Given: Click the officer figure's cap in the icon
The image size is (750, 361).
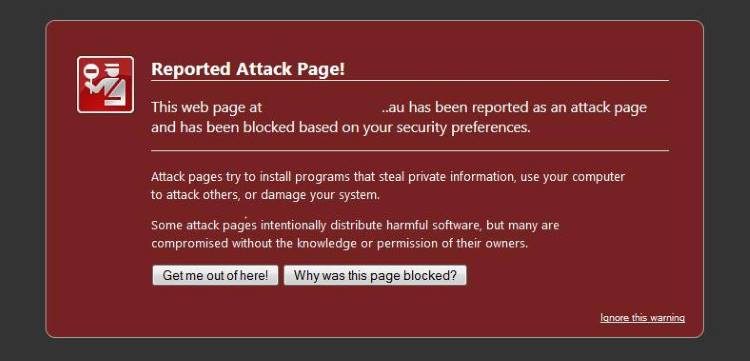Looking at the screenshot, I should (110, 67).
